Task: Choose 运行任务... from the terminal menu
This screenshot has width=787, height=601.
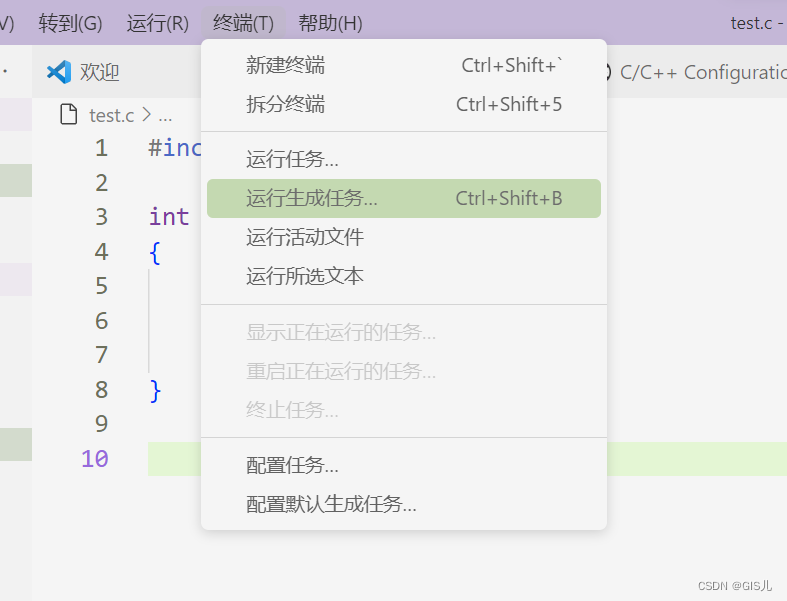Action: (x=404, y=159)
